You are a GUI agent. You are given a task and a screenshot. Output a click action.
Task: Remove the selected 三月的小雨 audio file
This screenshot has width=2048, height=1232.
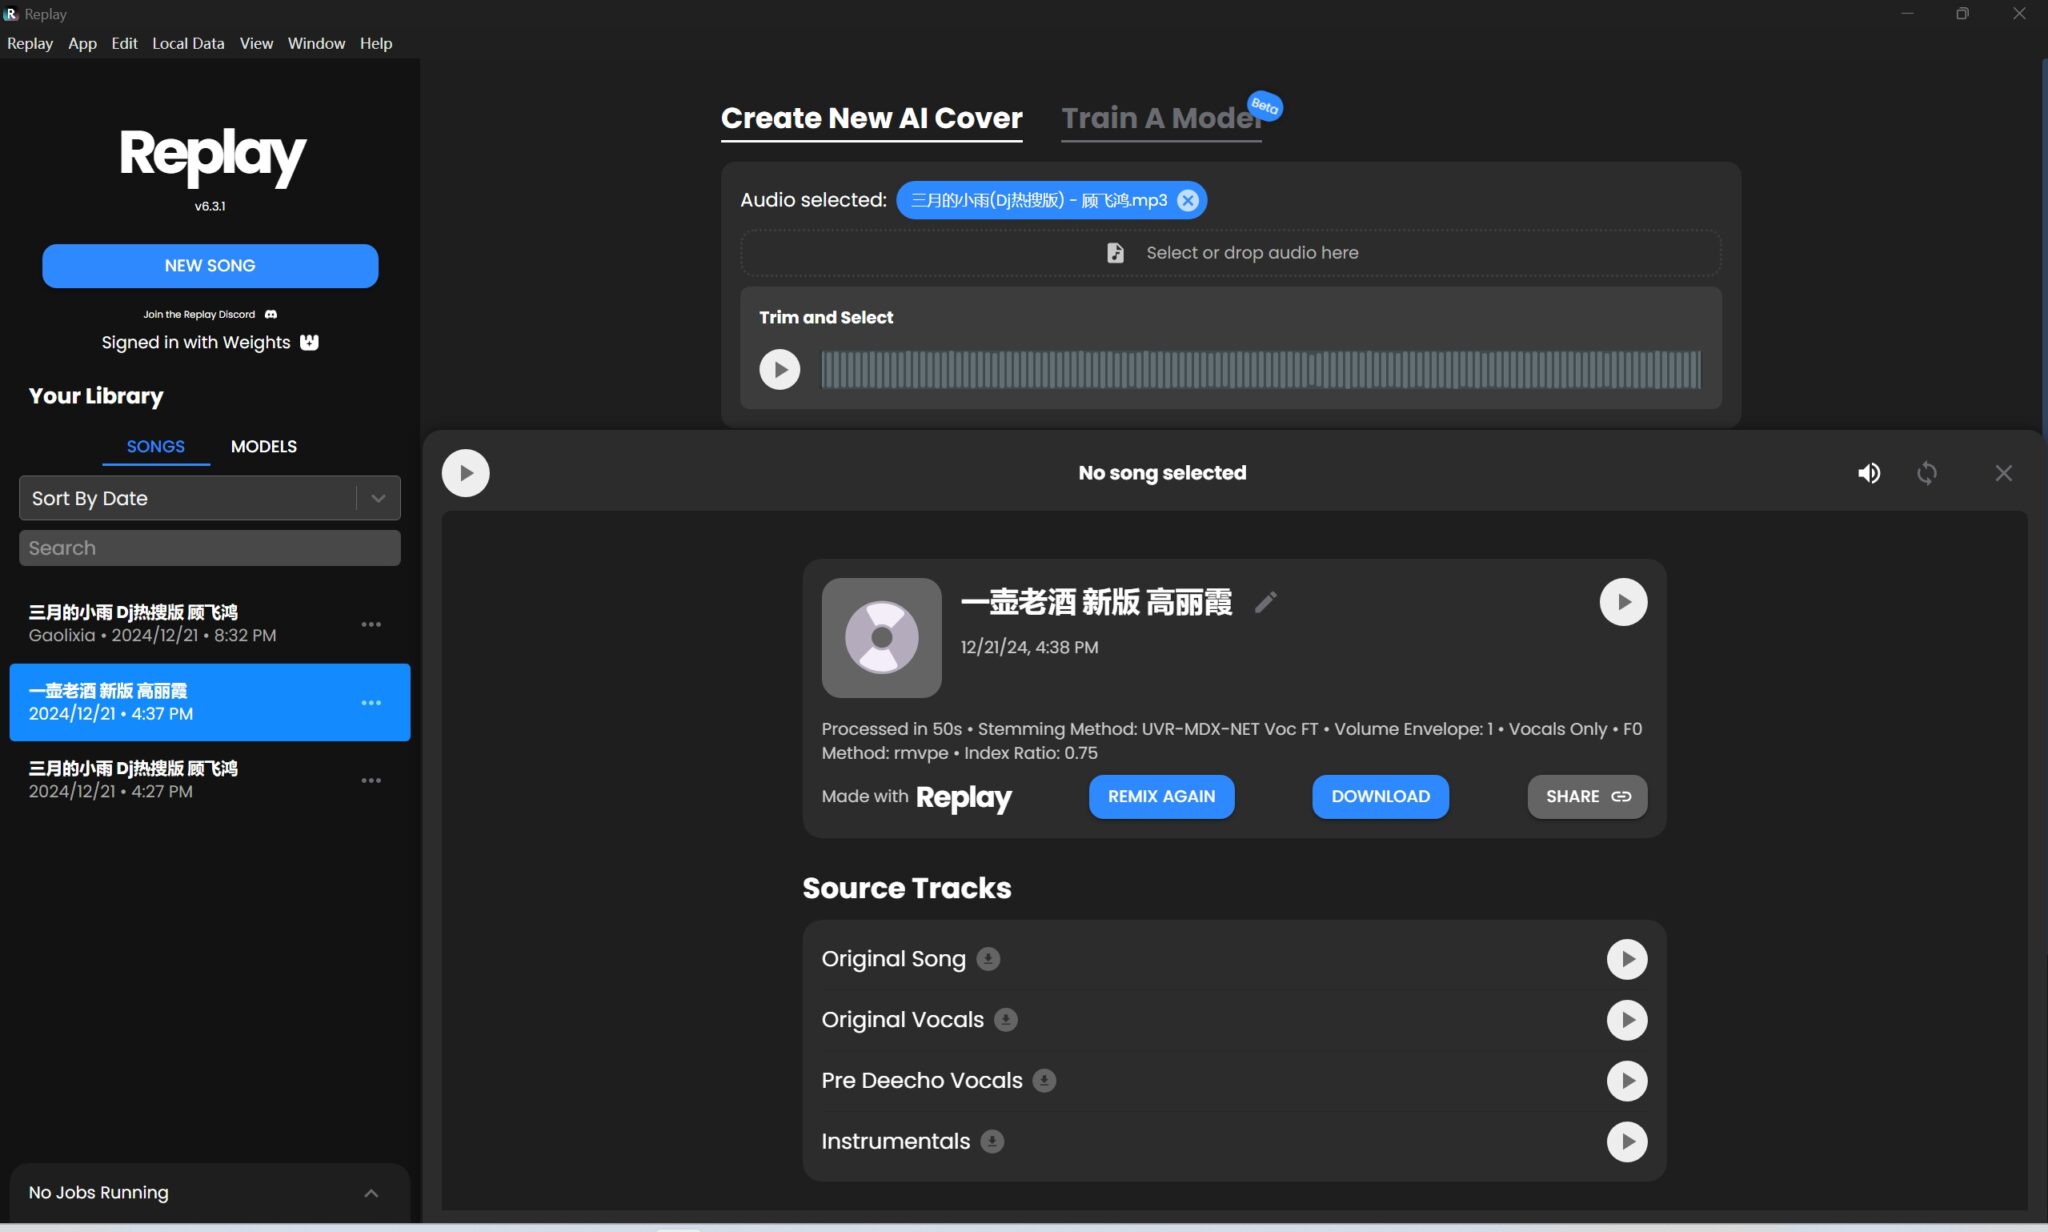coord(1186,199)
